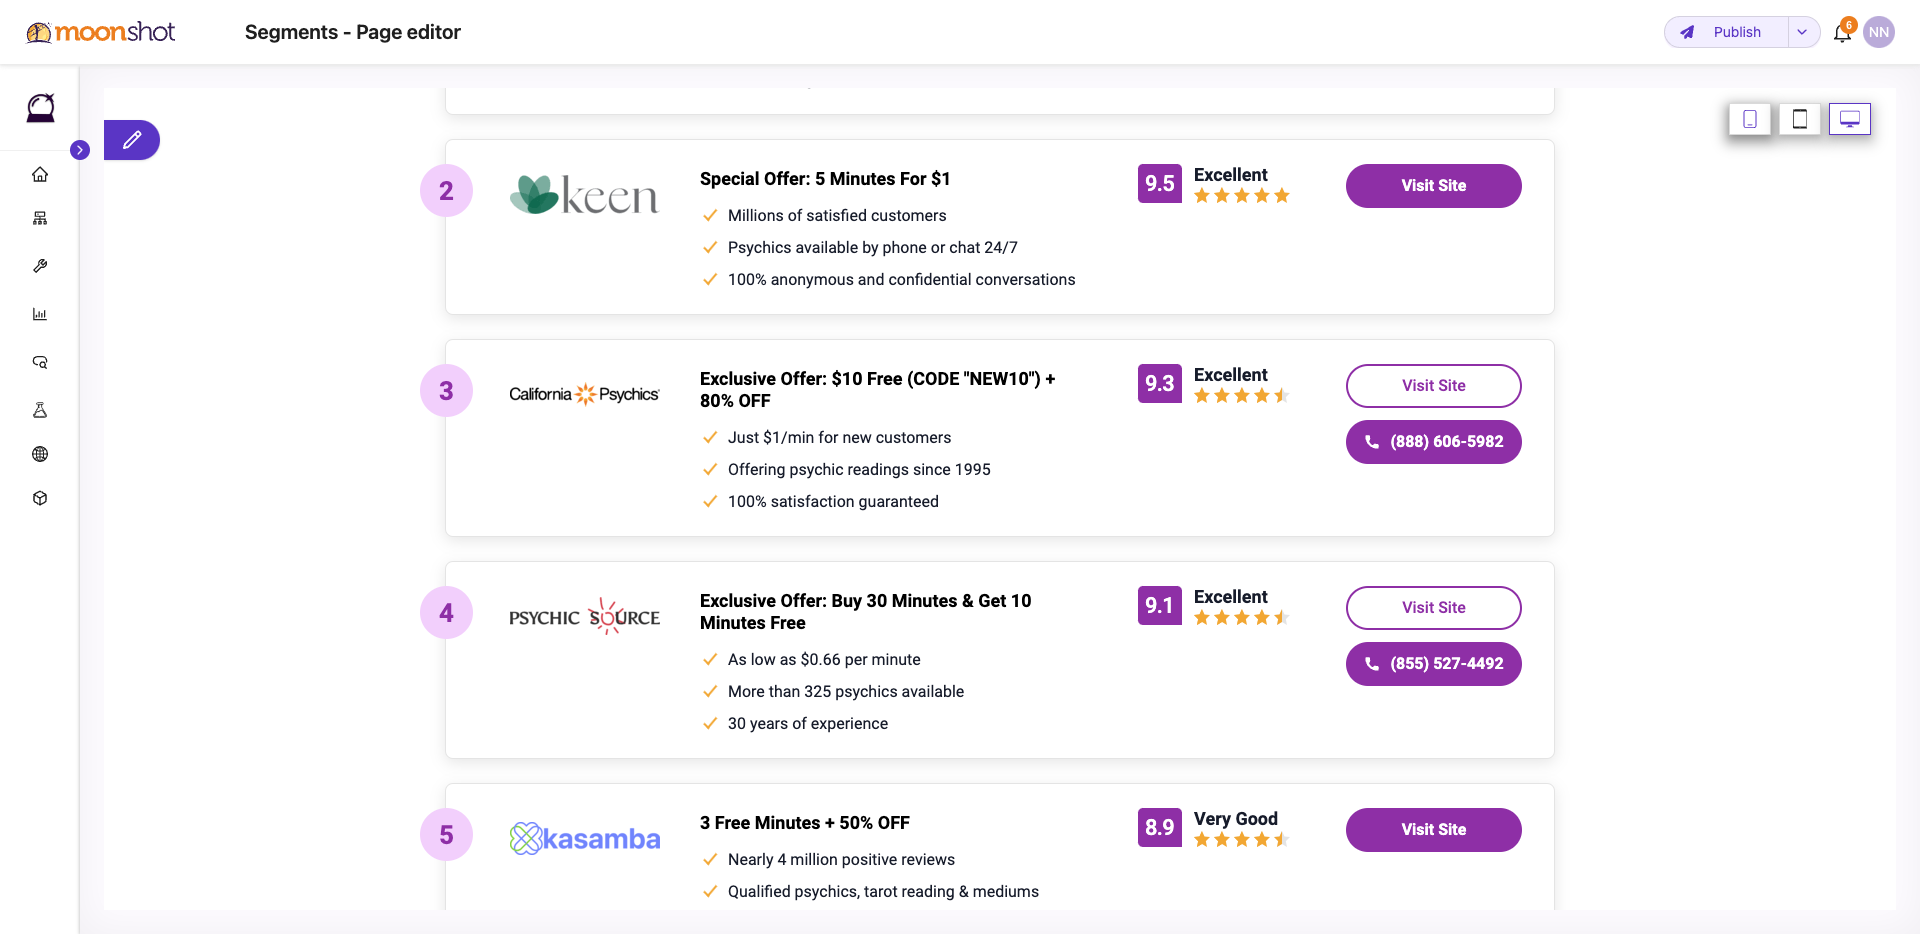Open the notifications bell
1920x934 pixels.
[x=1842, y=33]
